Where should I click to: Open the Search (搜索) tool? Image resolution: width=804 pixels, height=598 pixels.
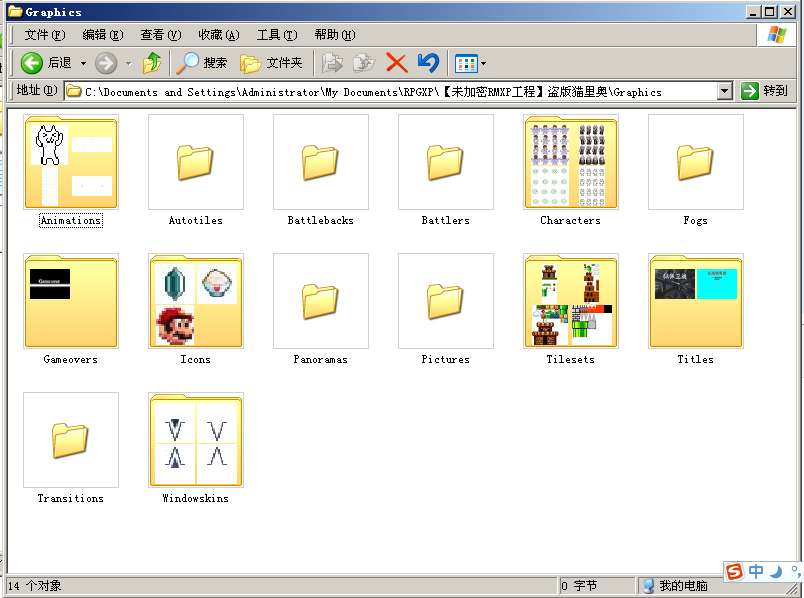point(202,63)
